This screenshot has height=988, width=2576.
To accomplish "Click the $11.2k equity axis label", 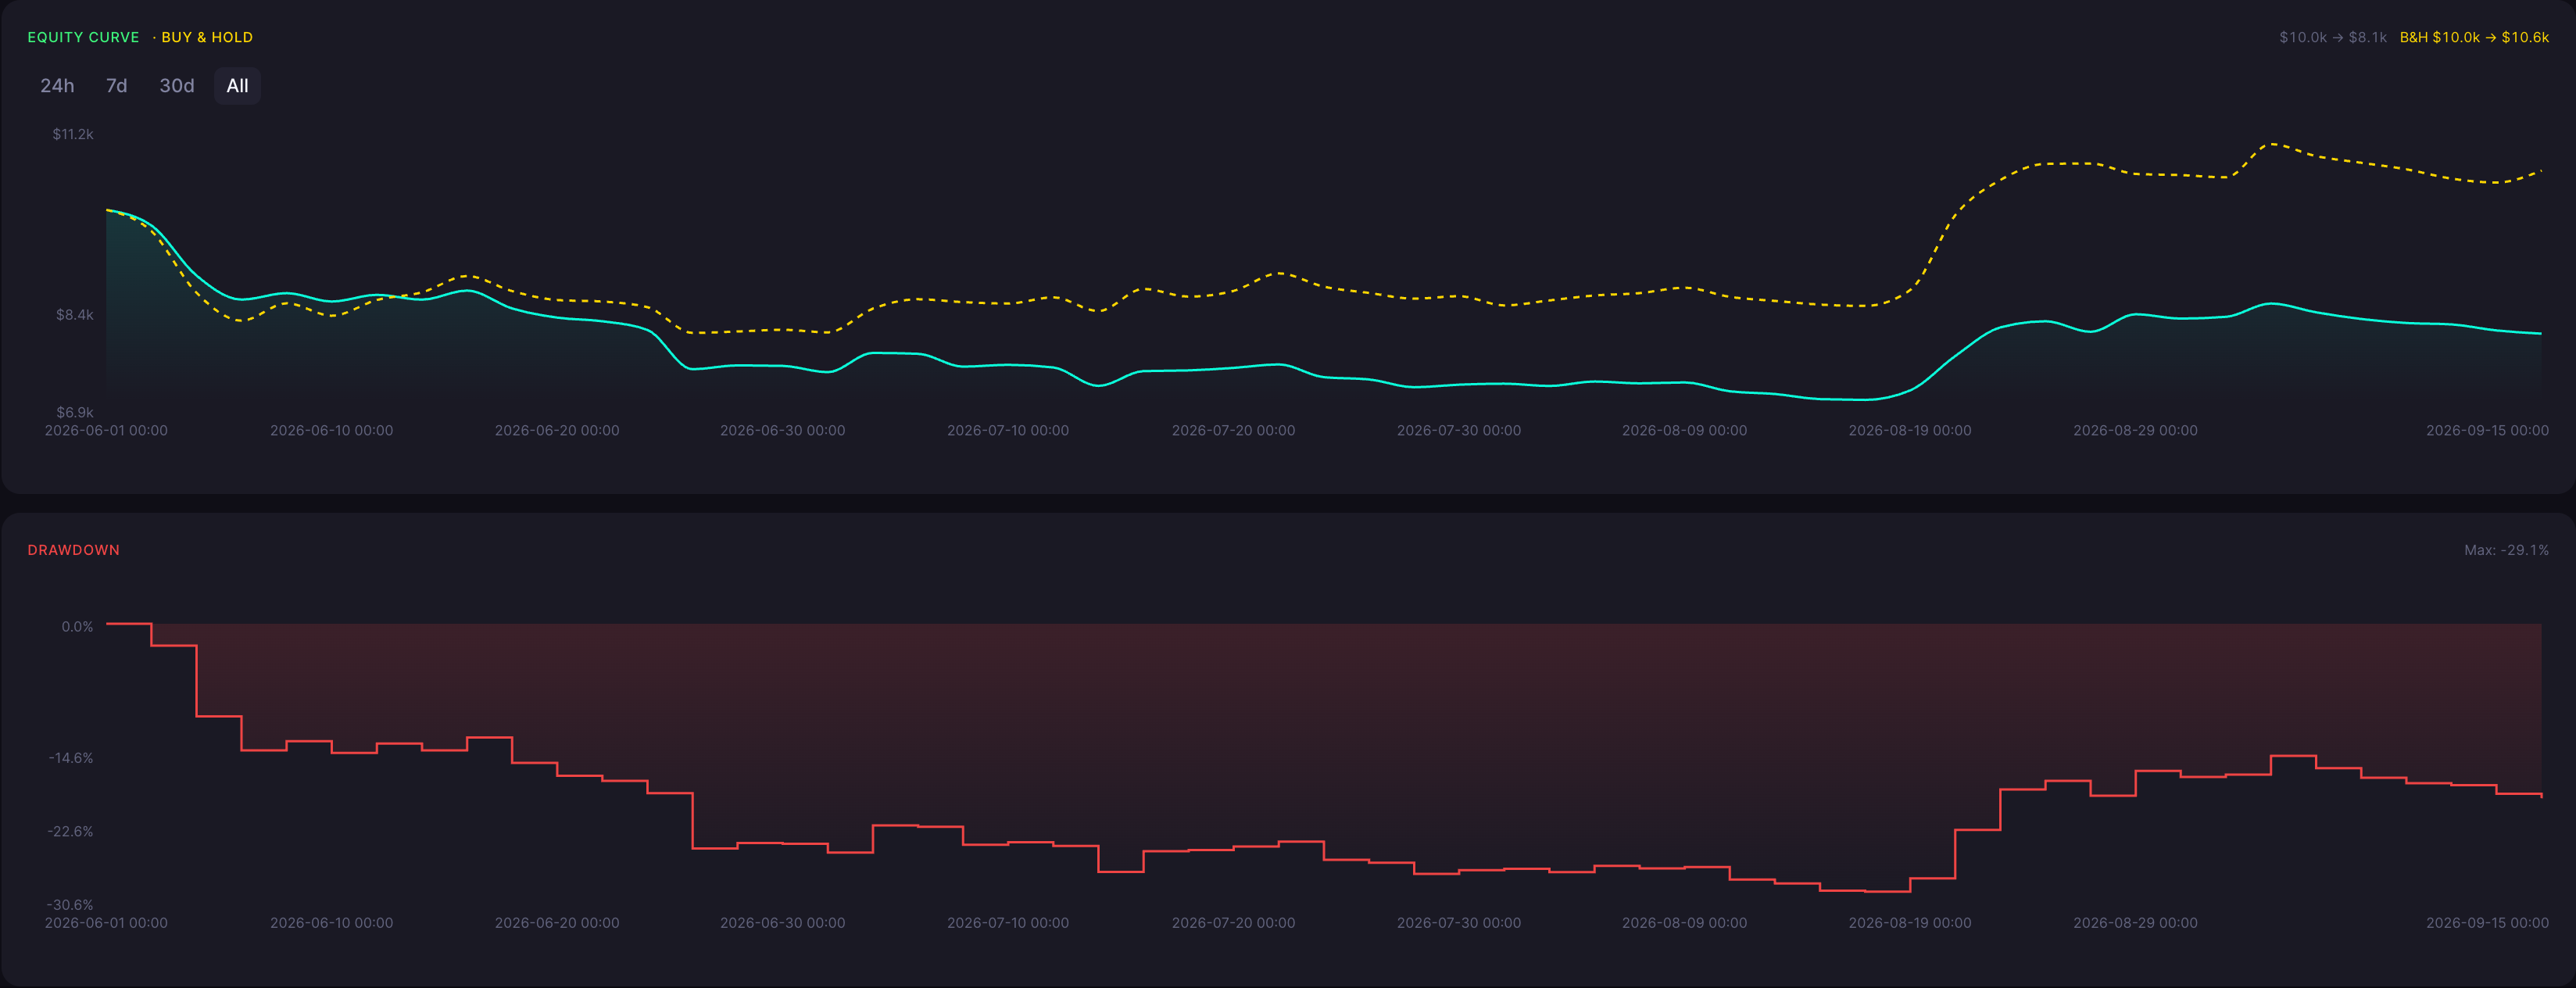I will [x=73, y=134].
